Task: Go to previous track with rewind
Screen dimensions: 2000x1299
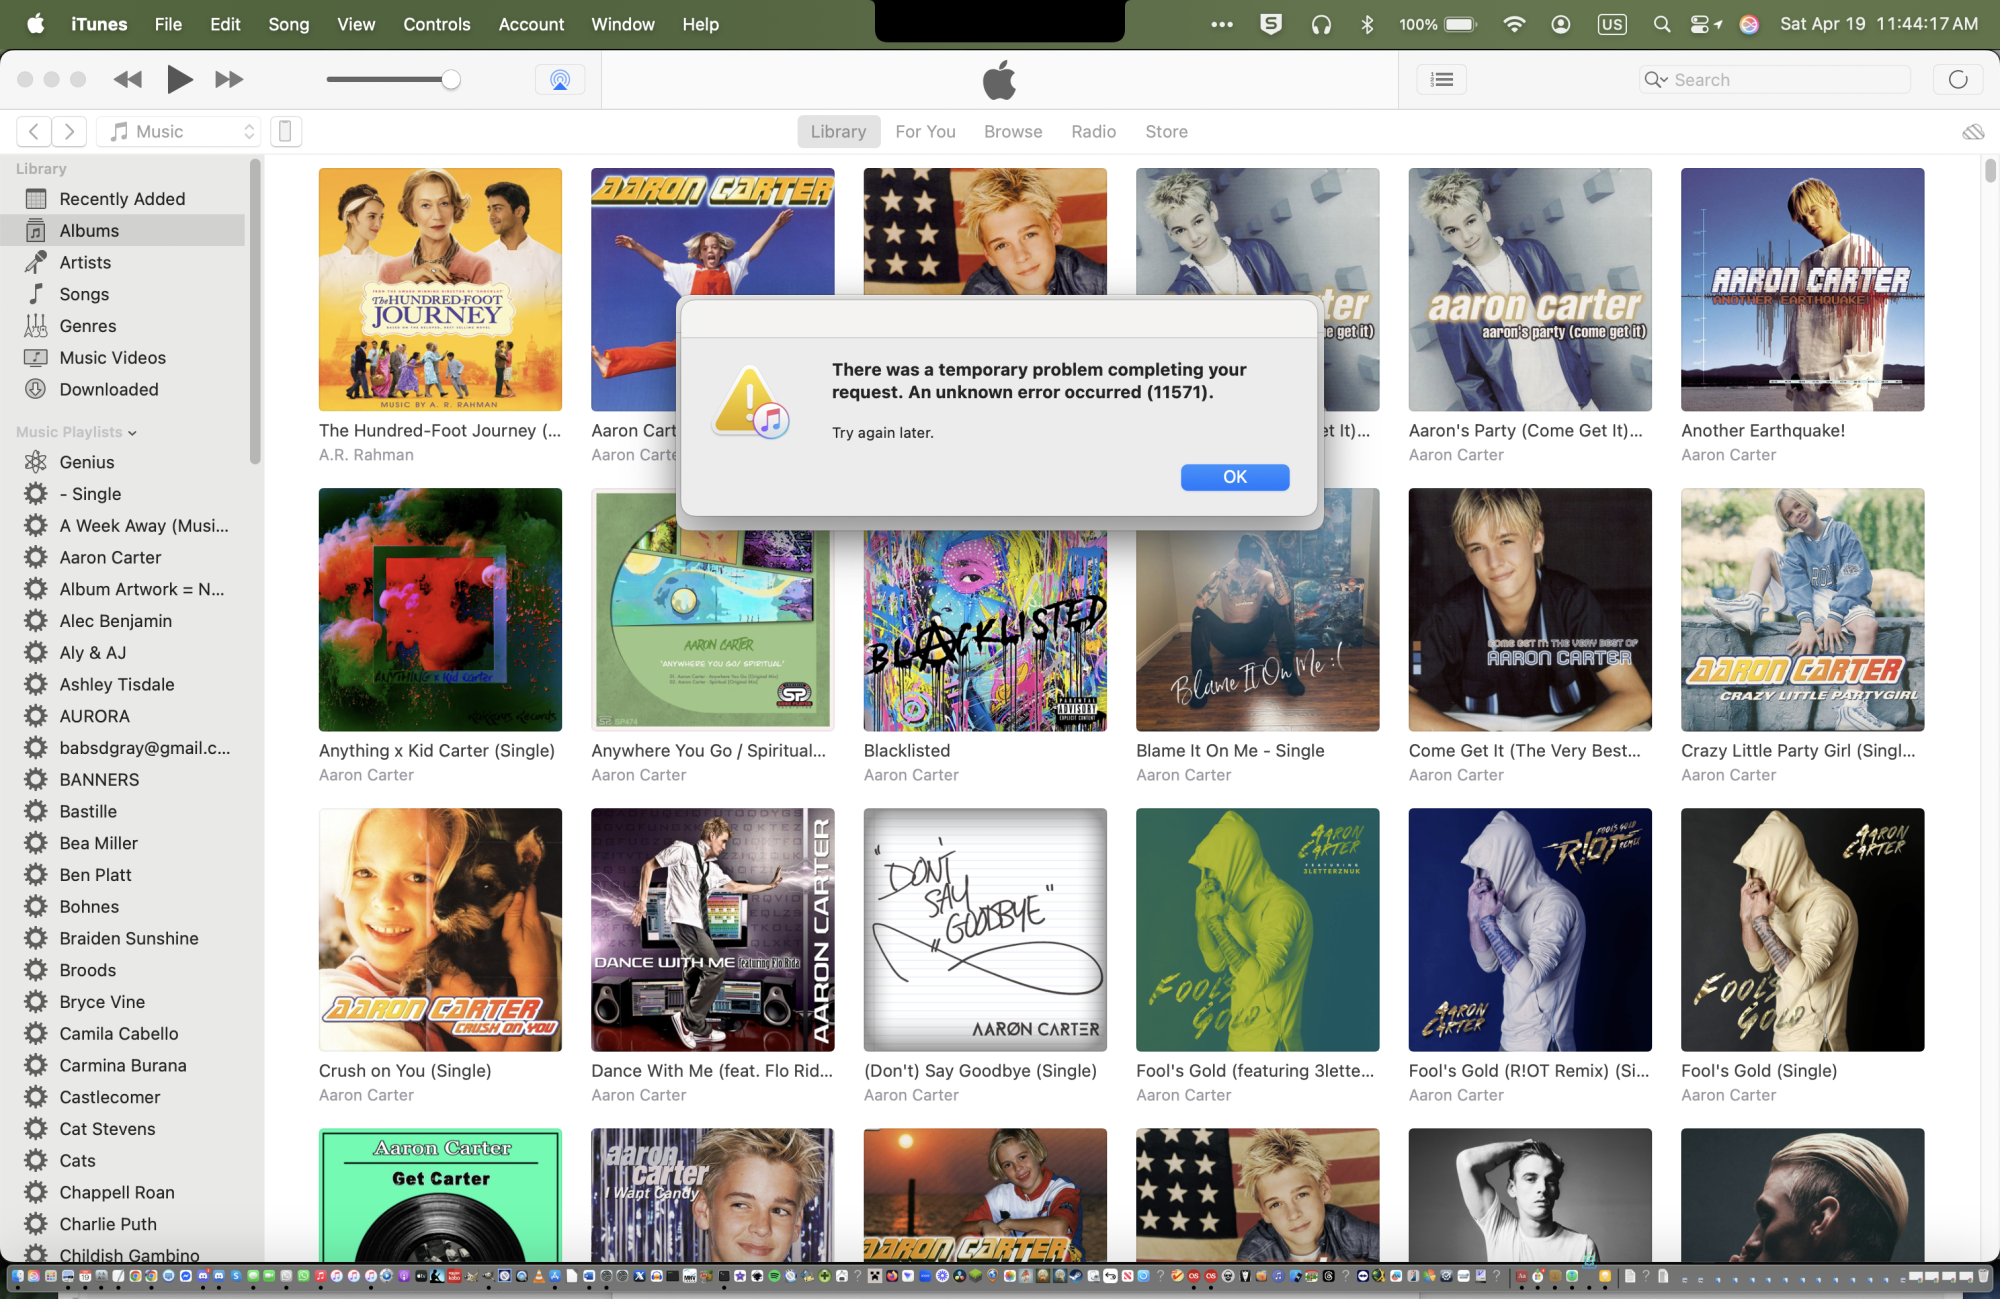Action: tap(127, 79)
